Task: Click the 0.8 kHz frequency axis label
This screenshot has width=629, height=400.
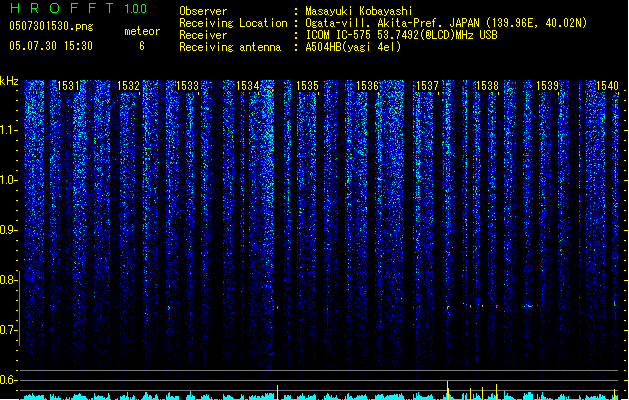Action: pos(8,280)
